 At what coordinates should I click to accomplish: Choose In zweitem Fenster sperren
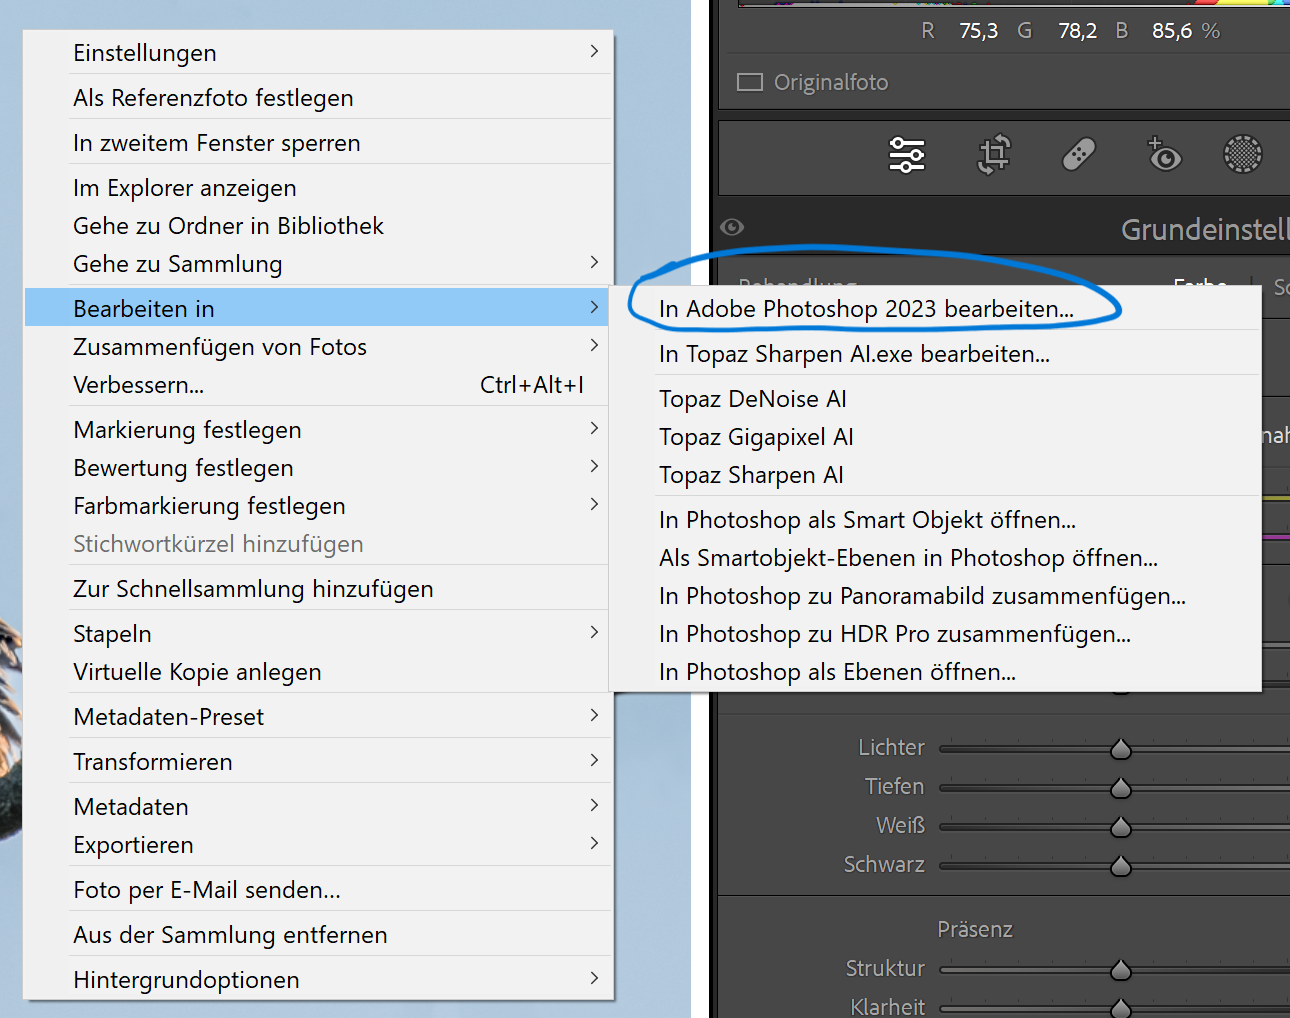tap(318, 143)
